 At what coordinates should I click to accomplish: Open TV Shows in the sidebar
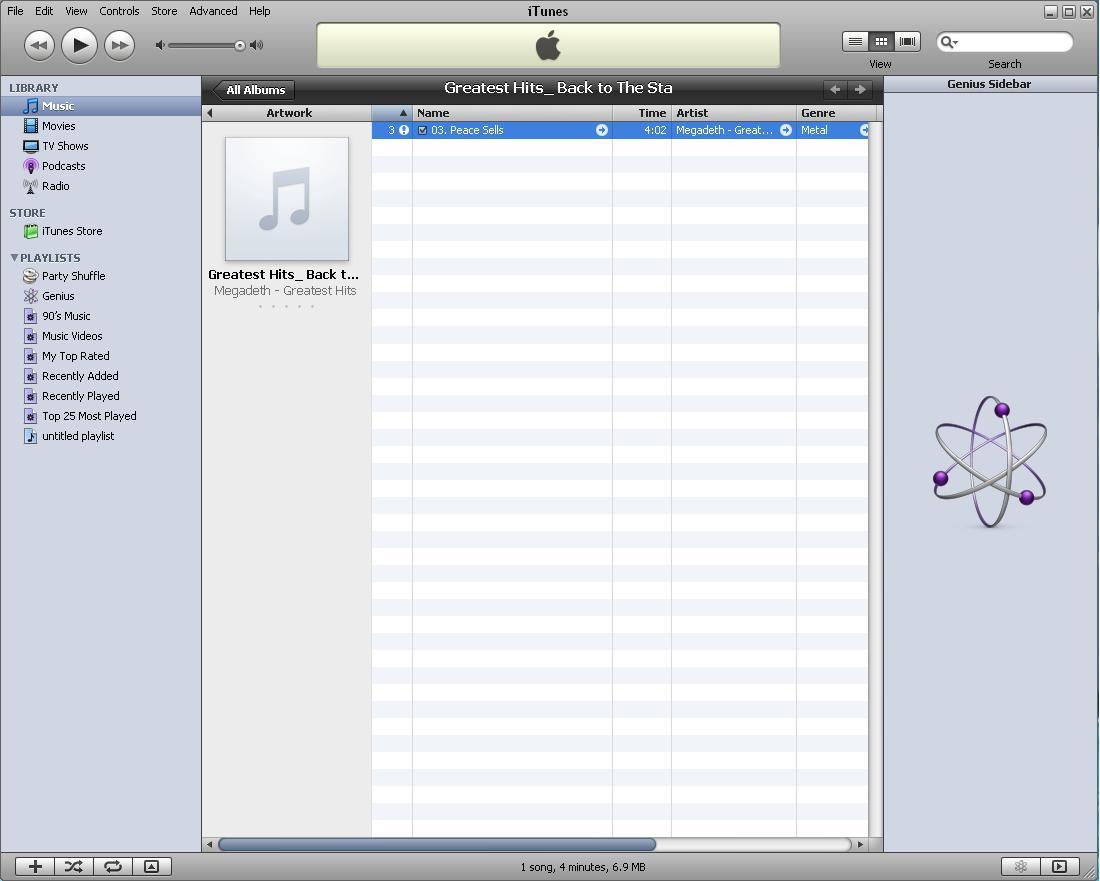point(101,146)
